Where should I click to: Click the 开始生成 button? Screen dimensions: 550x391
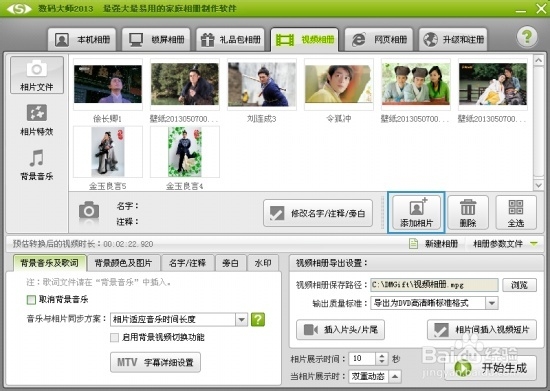click(x=490, y=368)
